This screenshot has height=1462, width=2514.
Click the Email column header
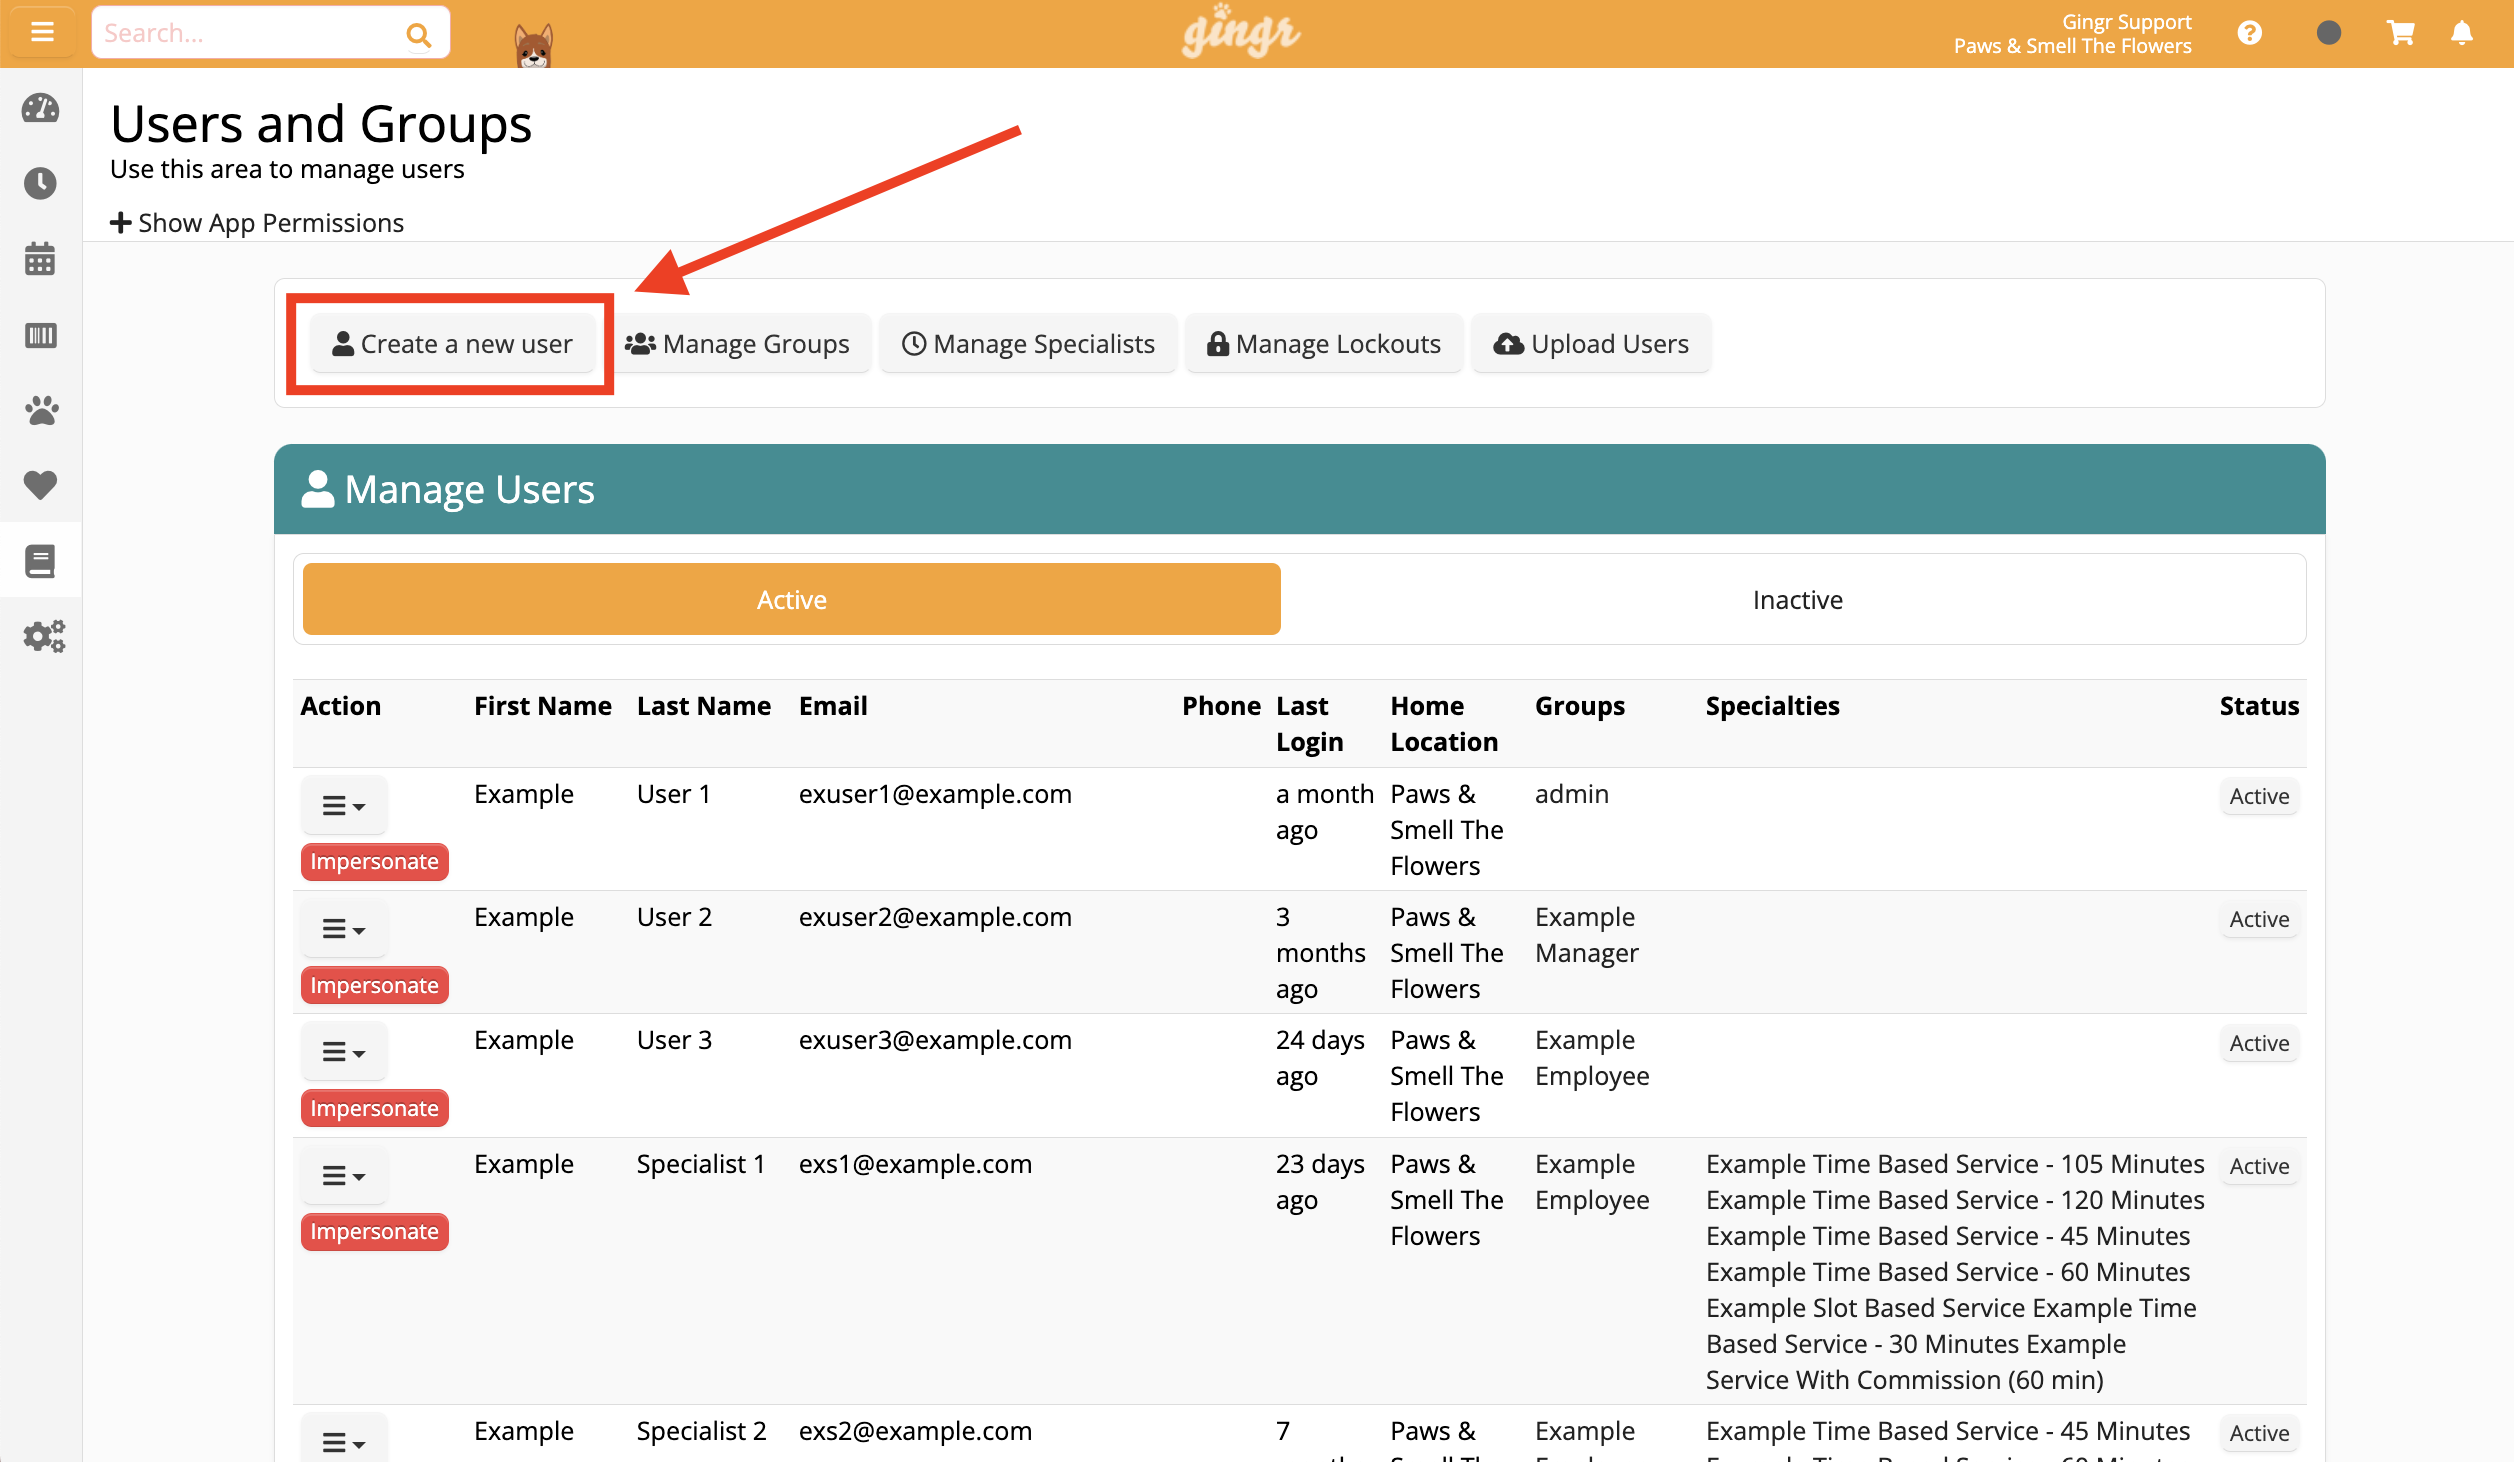pos(833,706)
